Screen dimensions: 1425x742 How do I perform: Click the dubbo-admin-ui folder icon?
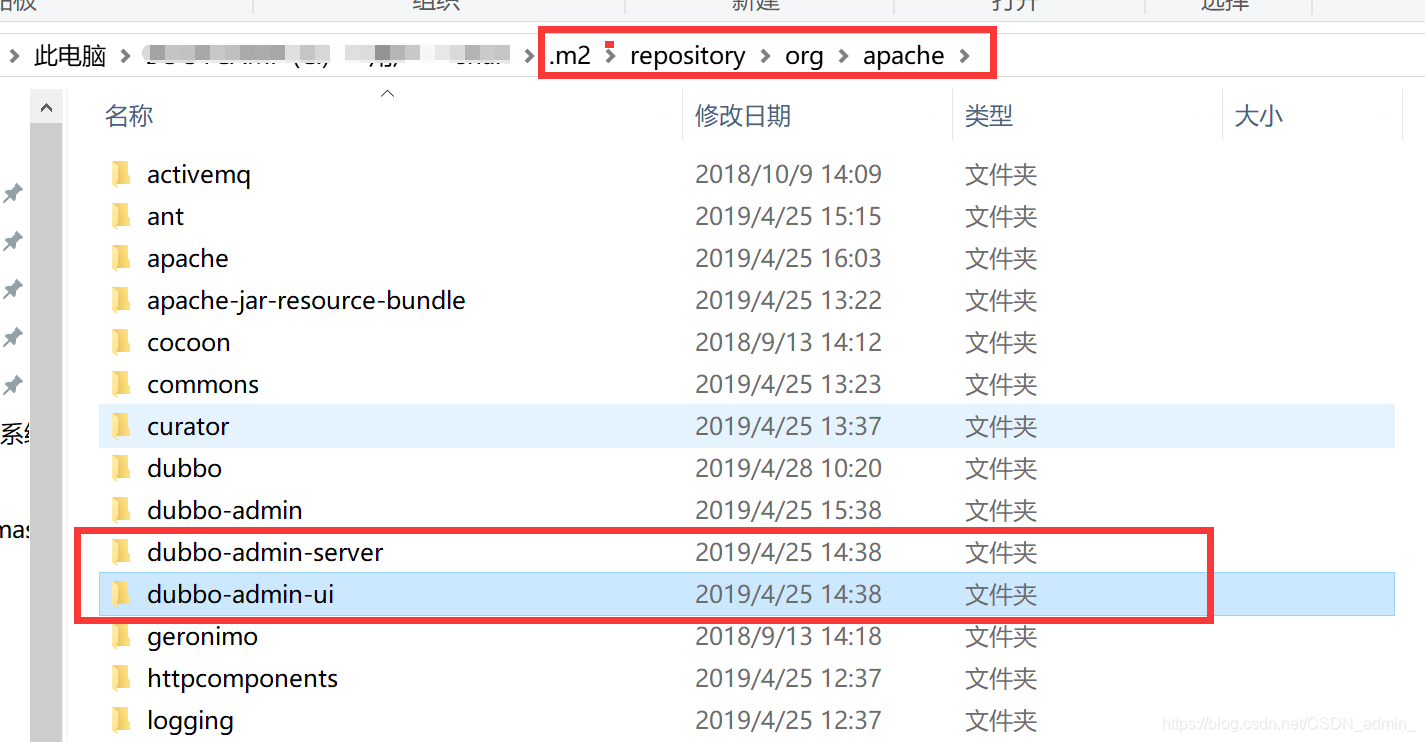[x=121, y=595]
